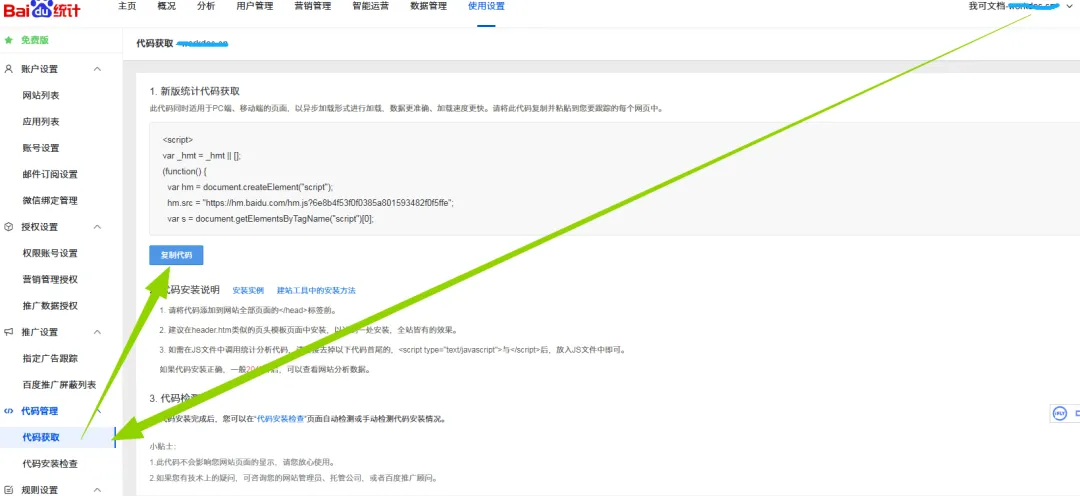This screenshot has height=496, width=1080.
Task: Click the 复制代码 button
Action: (176, 255)
